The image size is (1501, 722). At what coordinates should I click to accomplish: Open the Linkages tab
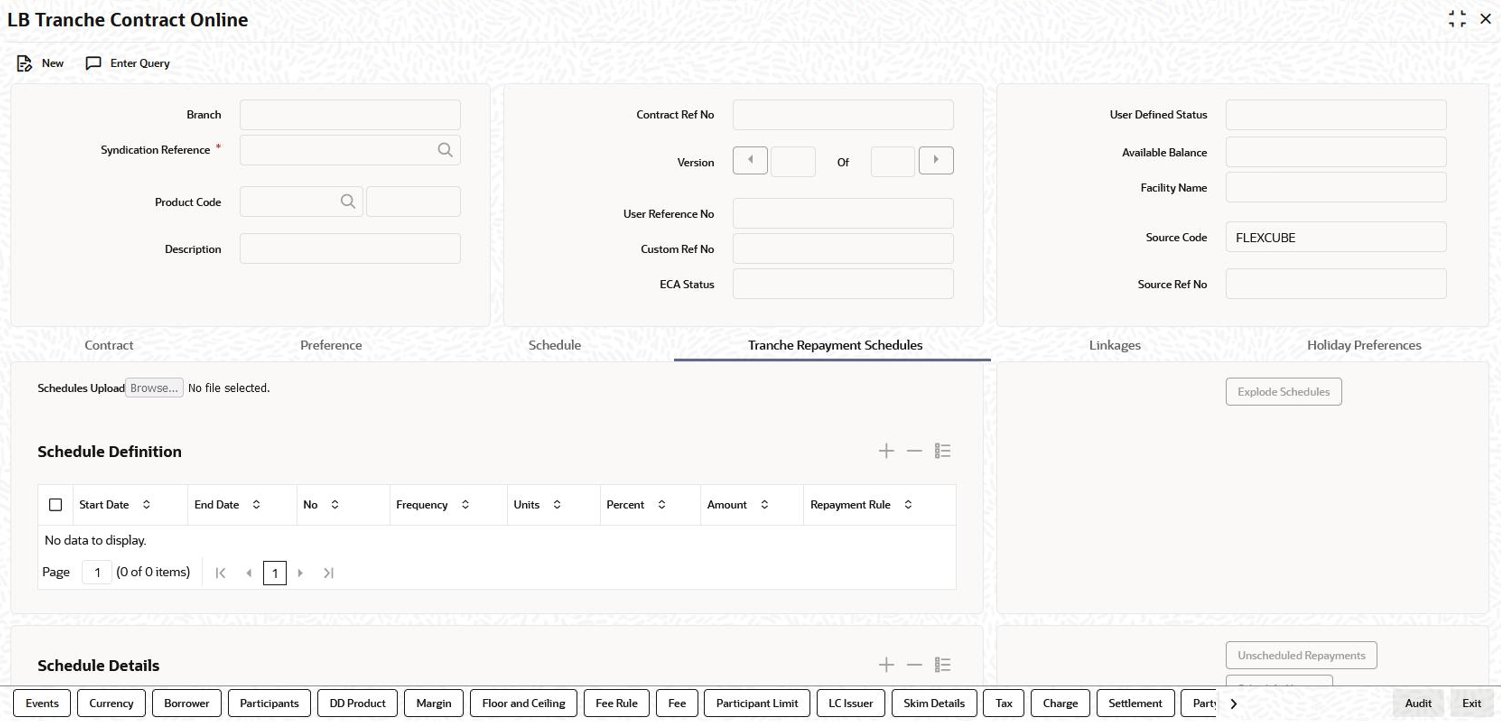pyautogui.click(x=1114, y=345)
